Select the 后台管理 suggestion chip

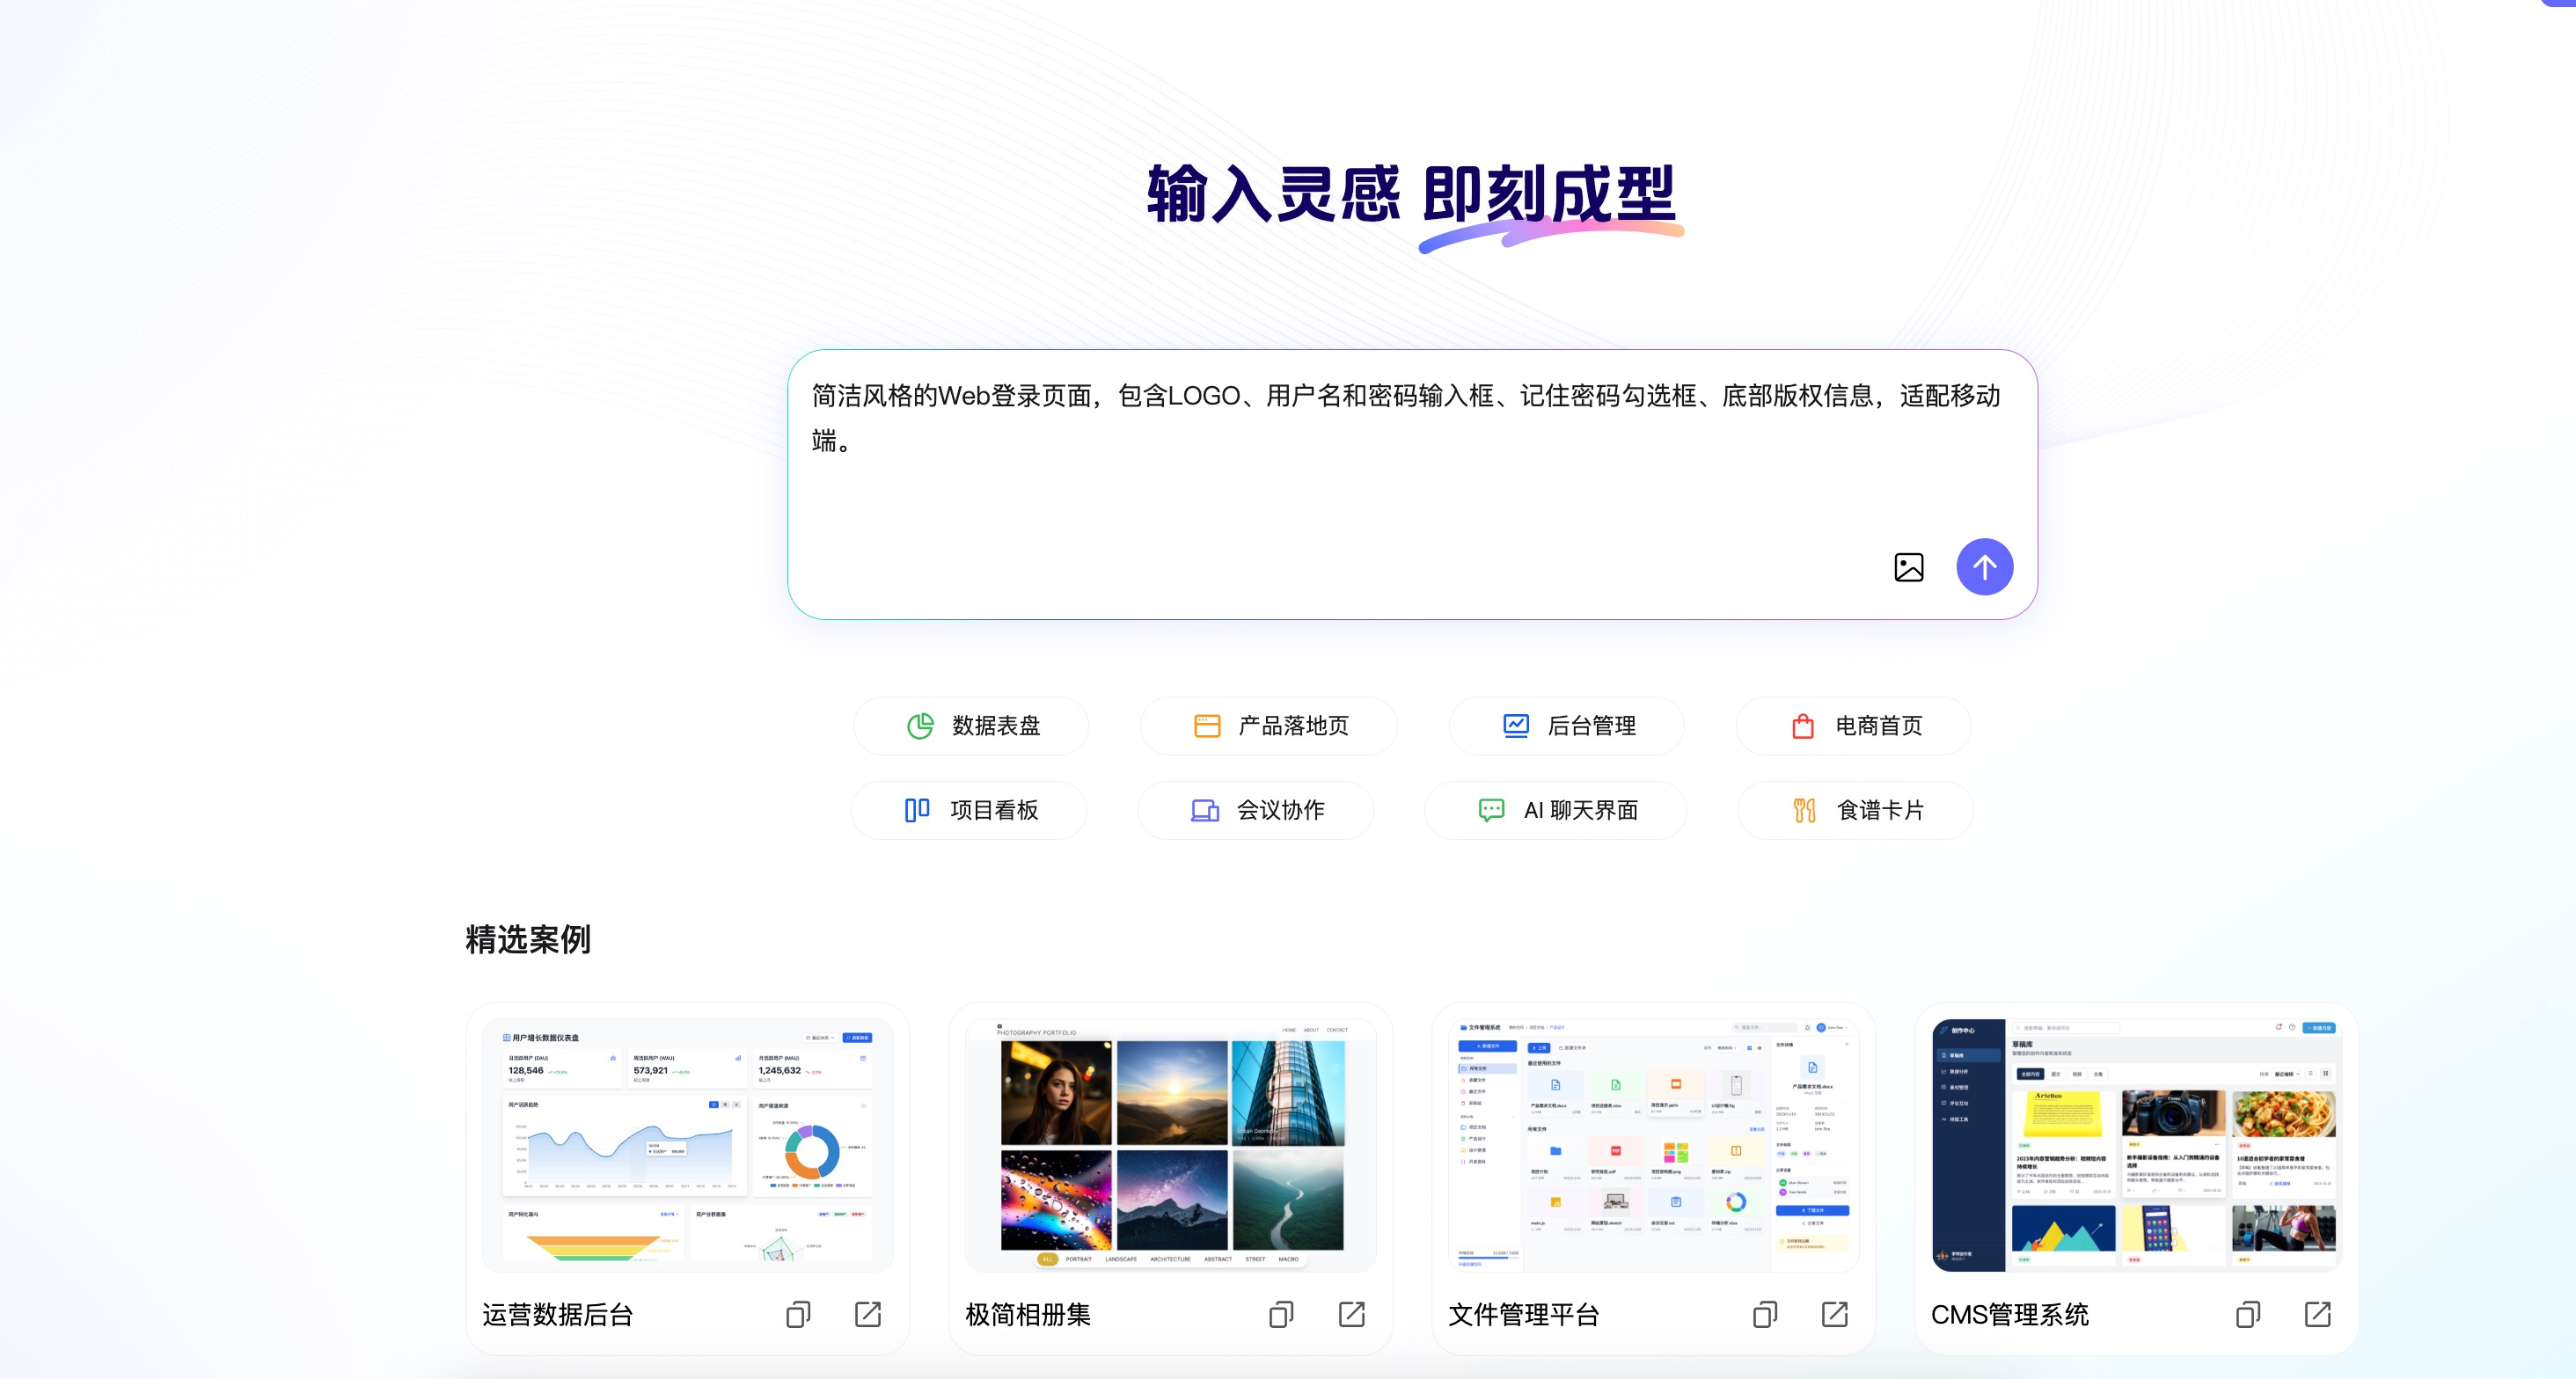pyautogui.click(x=1567, y=725)
